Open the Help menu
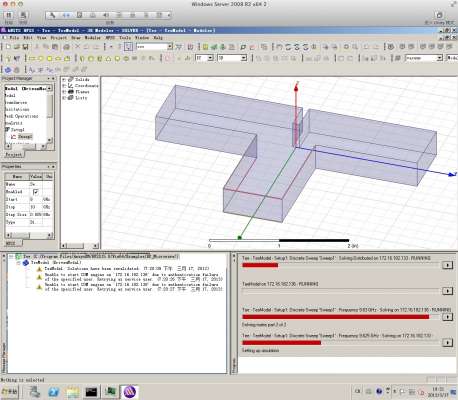458x400 pixels. tap(158, 38)
